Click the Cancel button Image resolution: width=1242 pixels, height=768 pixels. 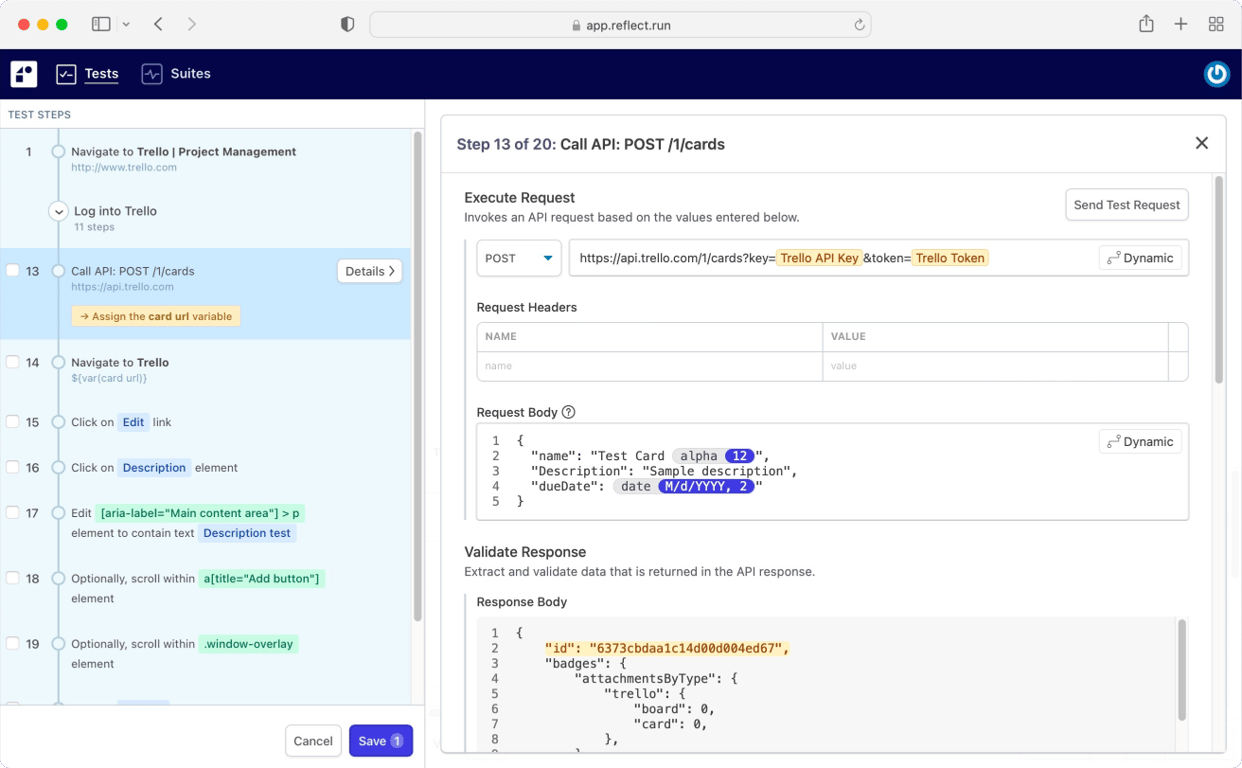tap(313, 741)
